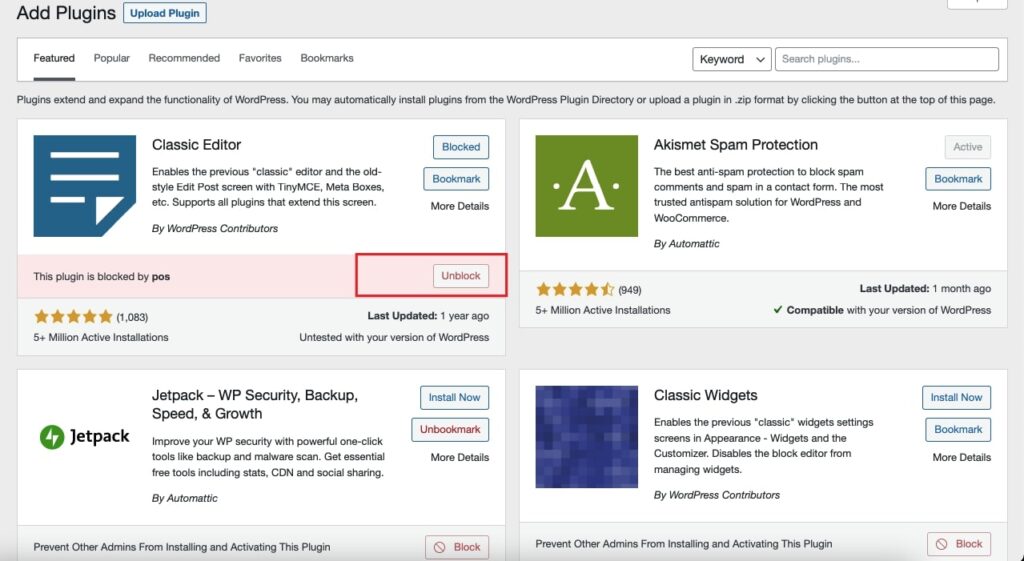1024x561 pixels.
Task: Switch to the Featured tab
Action: (x=54, y=58)
